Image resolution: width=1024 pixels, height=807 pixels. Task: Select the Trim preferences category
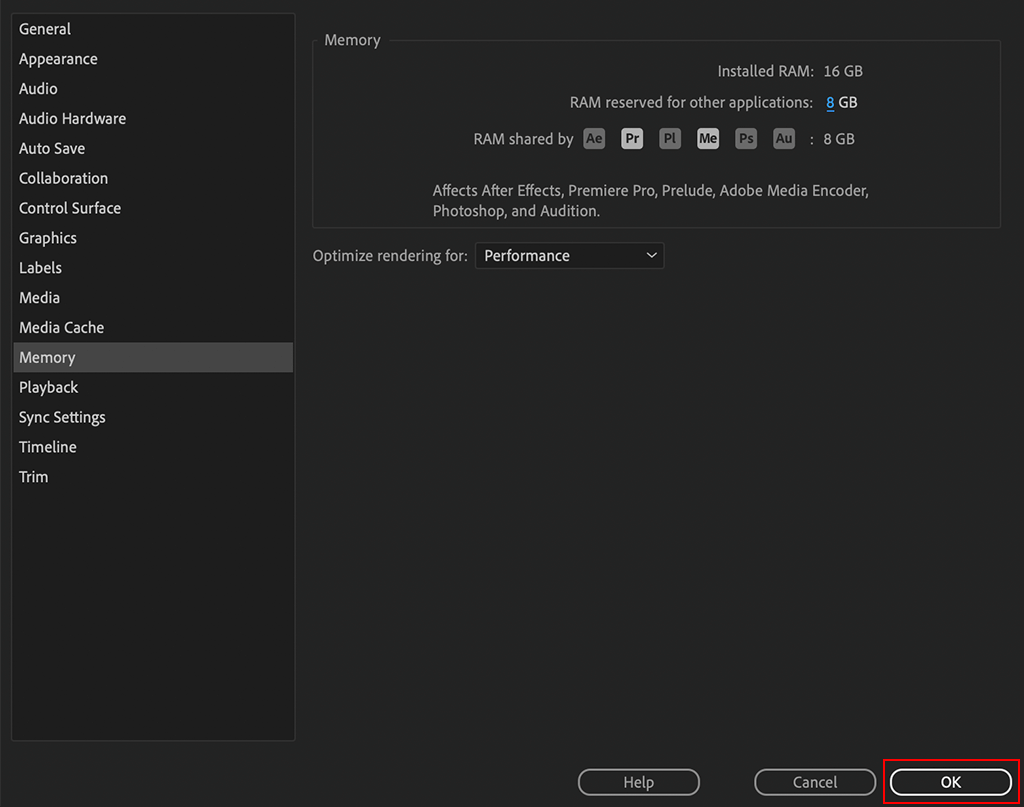(153, 477)
